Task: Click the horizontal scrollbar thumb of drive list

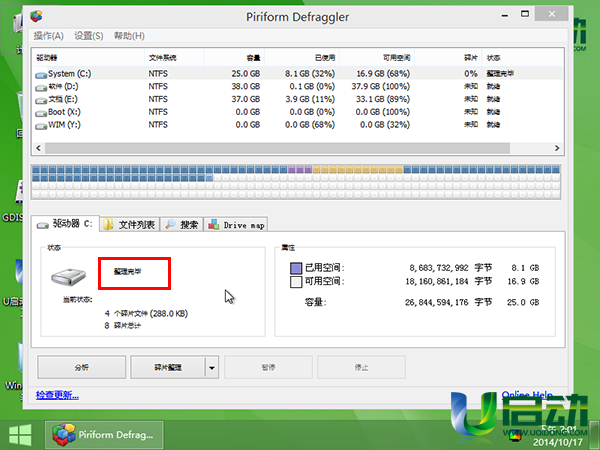Action: (277, 148)
